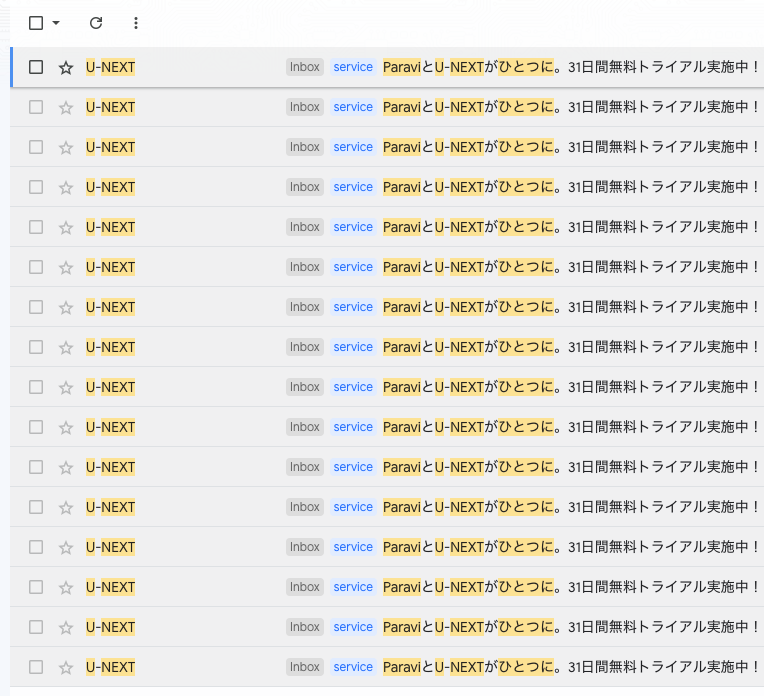Click the service label on sixth email

coord(353,267)
